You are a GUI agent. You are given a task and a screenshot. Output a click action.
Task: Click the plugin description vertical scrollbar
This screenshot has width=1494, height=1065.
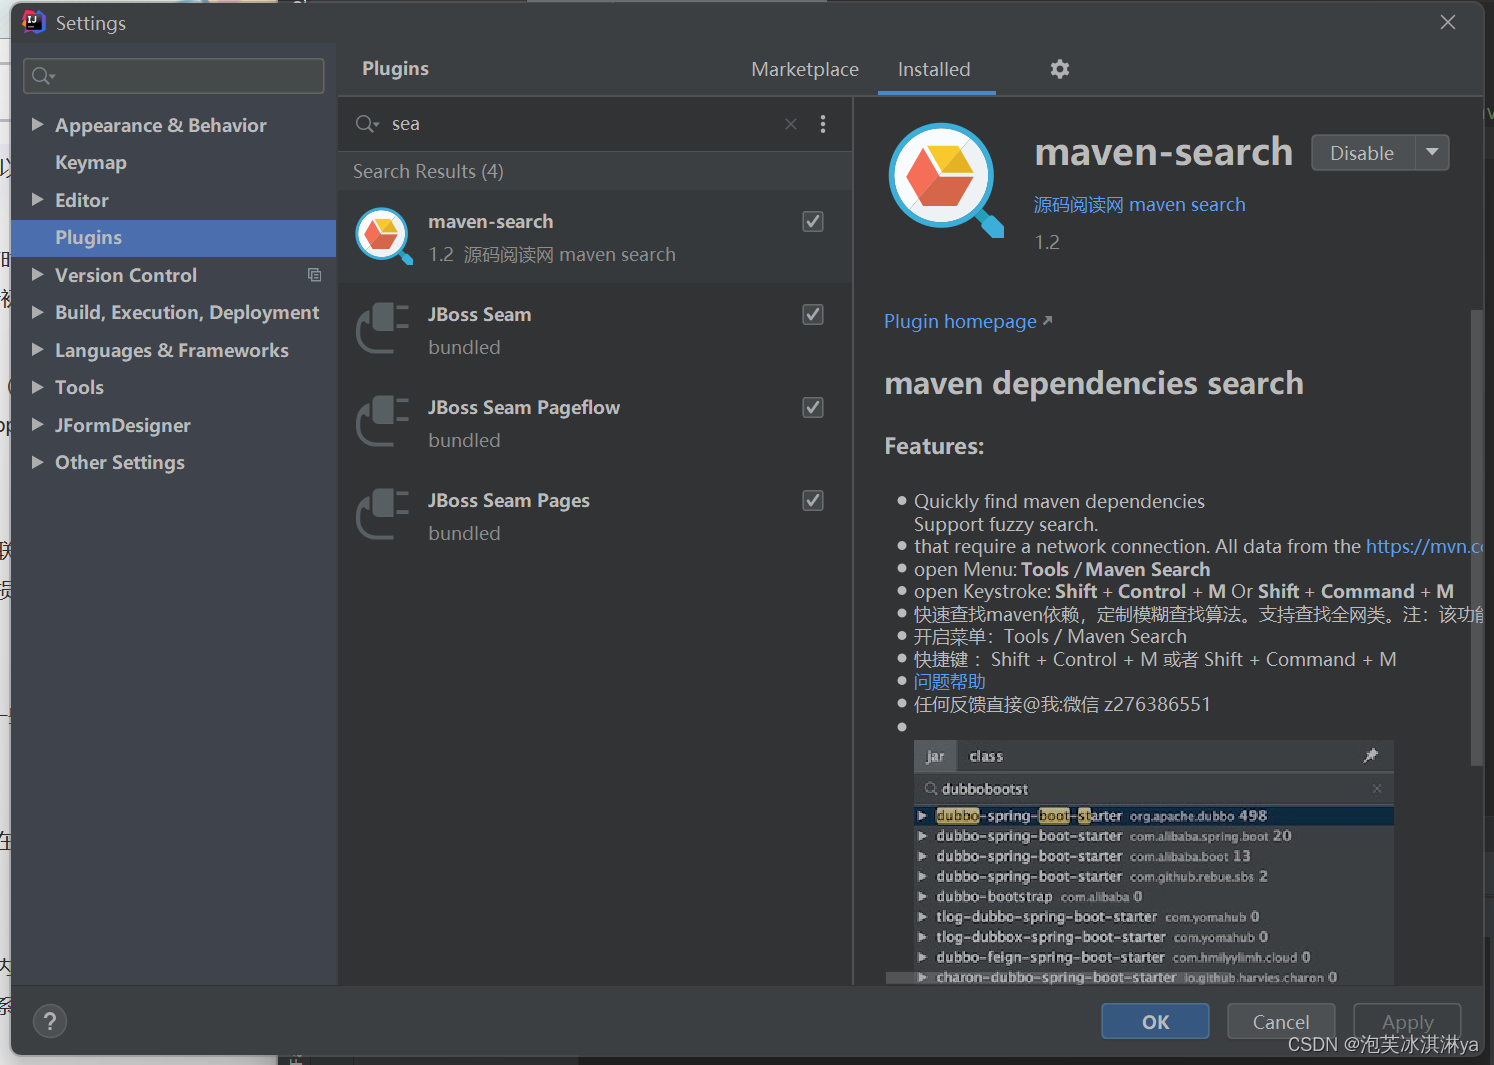pos(1476,538)
